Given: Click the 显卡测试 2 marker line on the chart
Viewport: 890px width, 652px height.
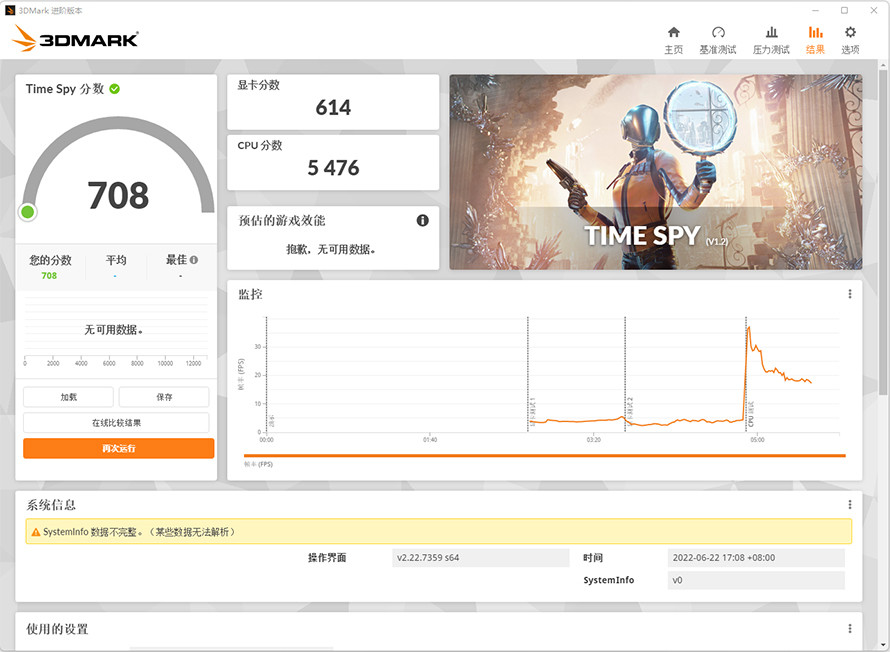Looking at the screenshot, I should pyautogui.click(x=625, y=374).
